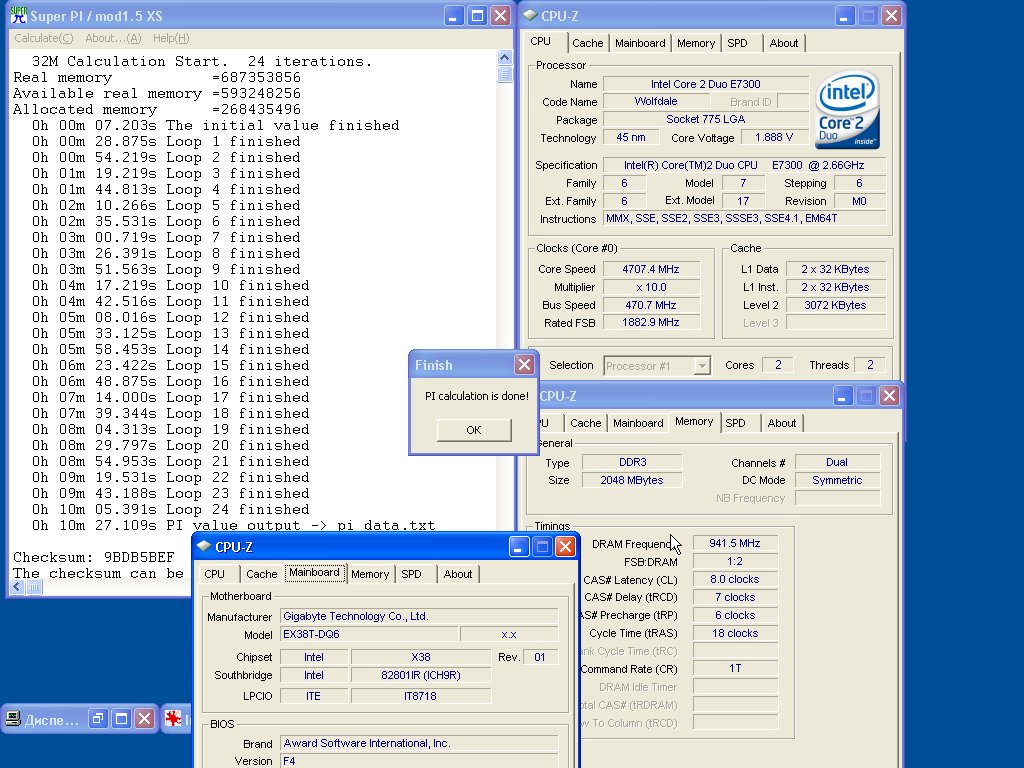Select Memory tab in CPU-Z Mainboard window
This screenshot has height=768, width=1024.
[370, 574]
